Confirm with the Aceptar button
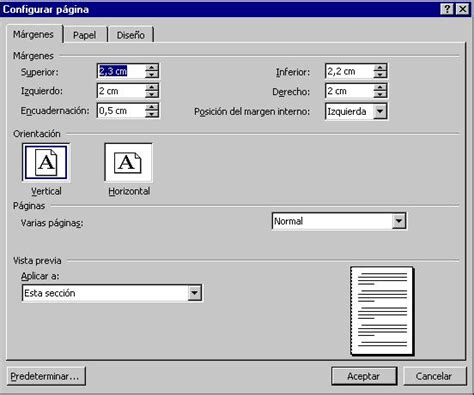The width and height of the screenshot is (474, 395). (x=364, y=376)
